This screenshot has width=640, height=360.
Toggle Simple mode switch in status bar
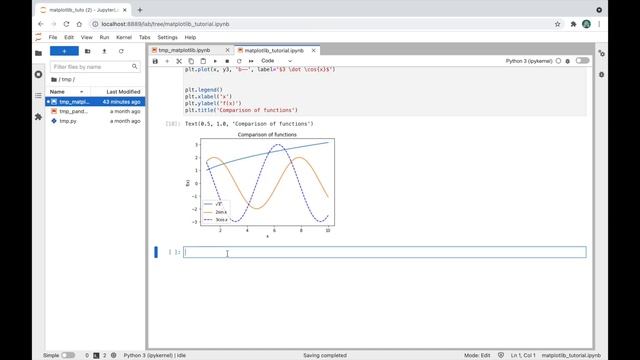tap(68, 356)
